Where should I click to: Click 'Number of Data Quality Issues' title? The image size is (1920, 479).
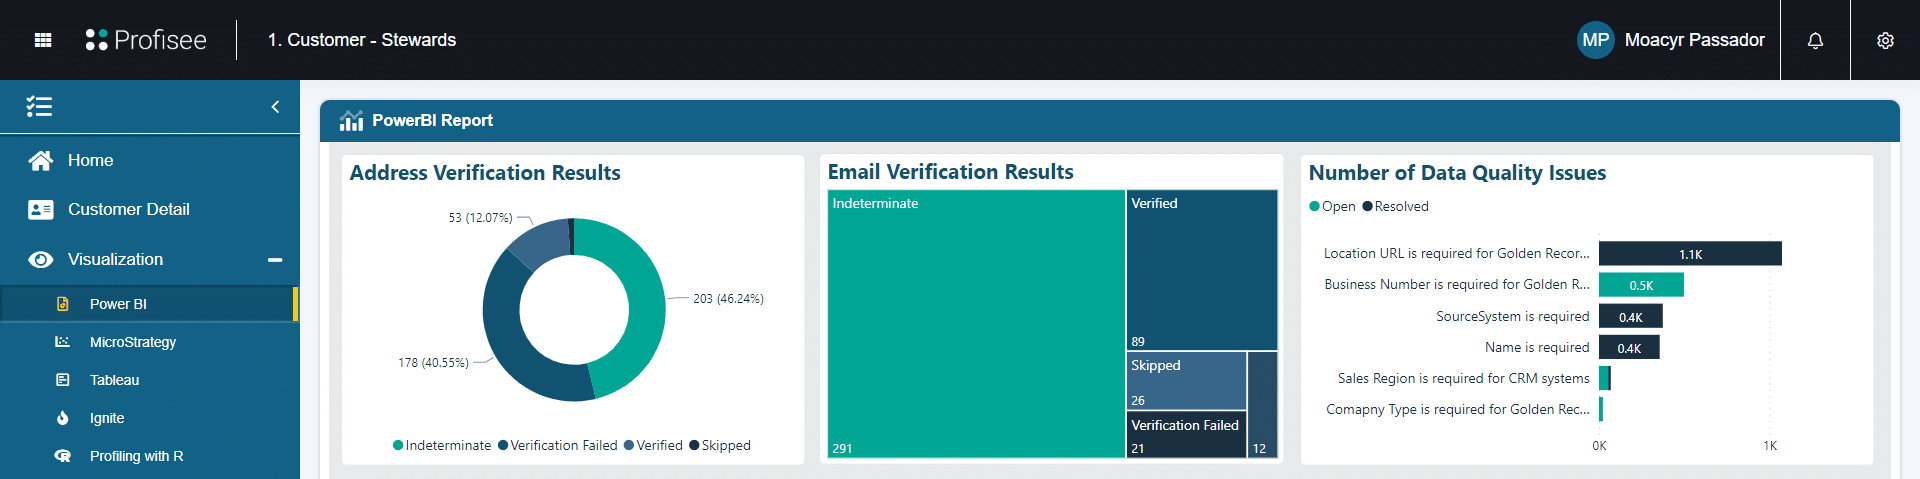[1458, 173]
